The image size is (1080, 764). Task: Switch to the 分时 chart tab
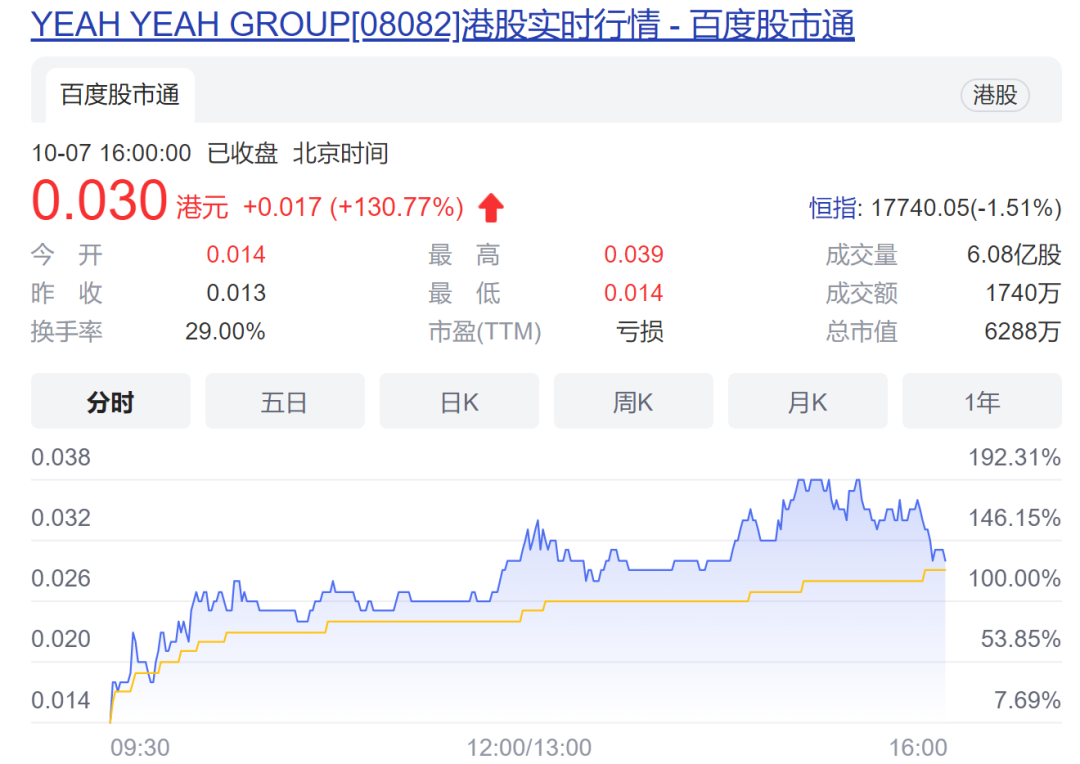[110, 402]
